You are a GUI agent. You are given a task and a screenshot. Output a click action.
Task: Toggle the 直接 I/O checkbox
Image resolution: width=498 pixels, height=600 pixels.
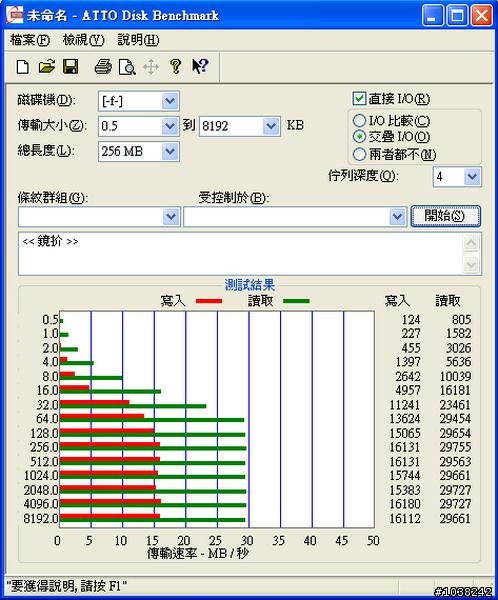point(359,98)
